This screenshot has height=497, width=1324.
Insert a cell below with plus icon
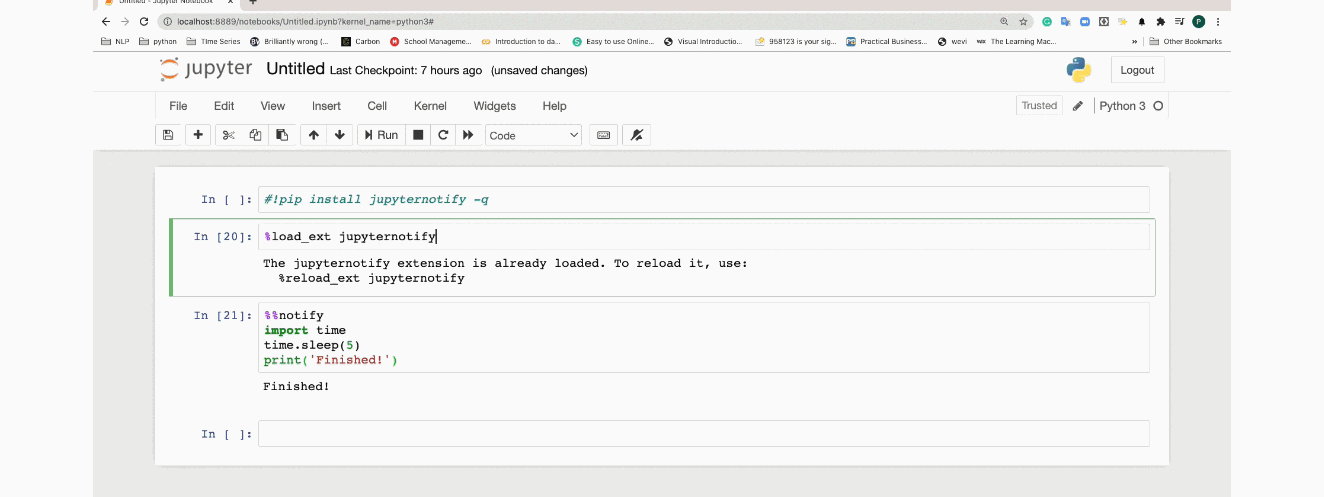(x=198, y=135)
